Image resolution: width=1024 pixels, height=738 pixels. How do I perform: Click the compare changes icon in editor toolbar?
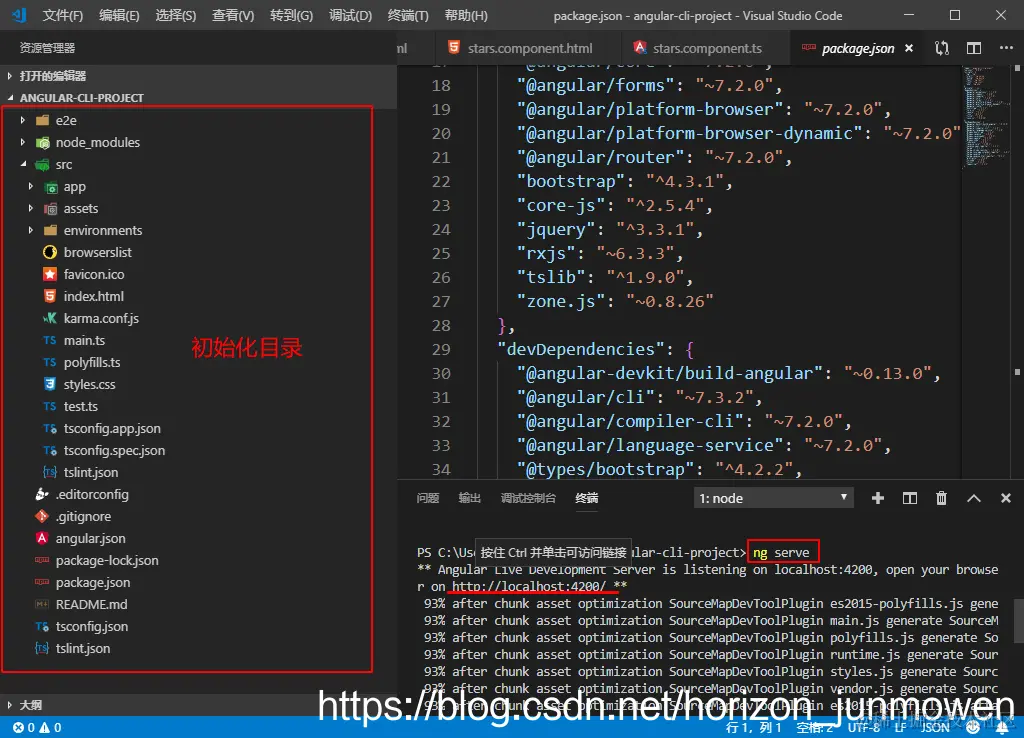point(942,48)
